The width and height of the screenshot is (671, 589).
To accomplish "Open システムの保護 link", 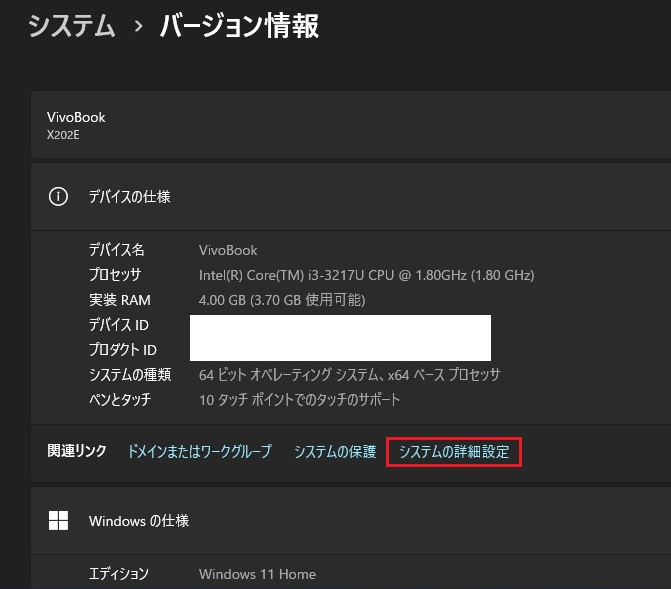I will pos(335,451).
